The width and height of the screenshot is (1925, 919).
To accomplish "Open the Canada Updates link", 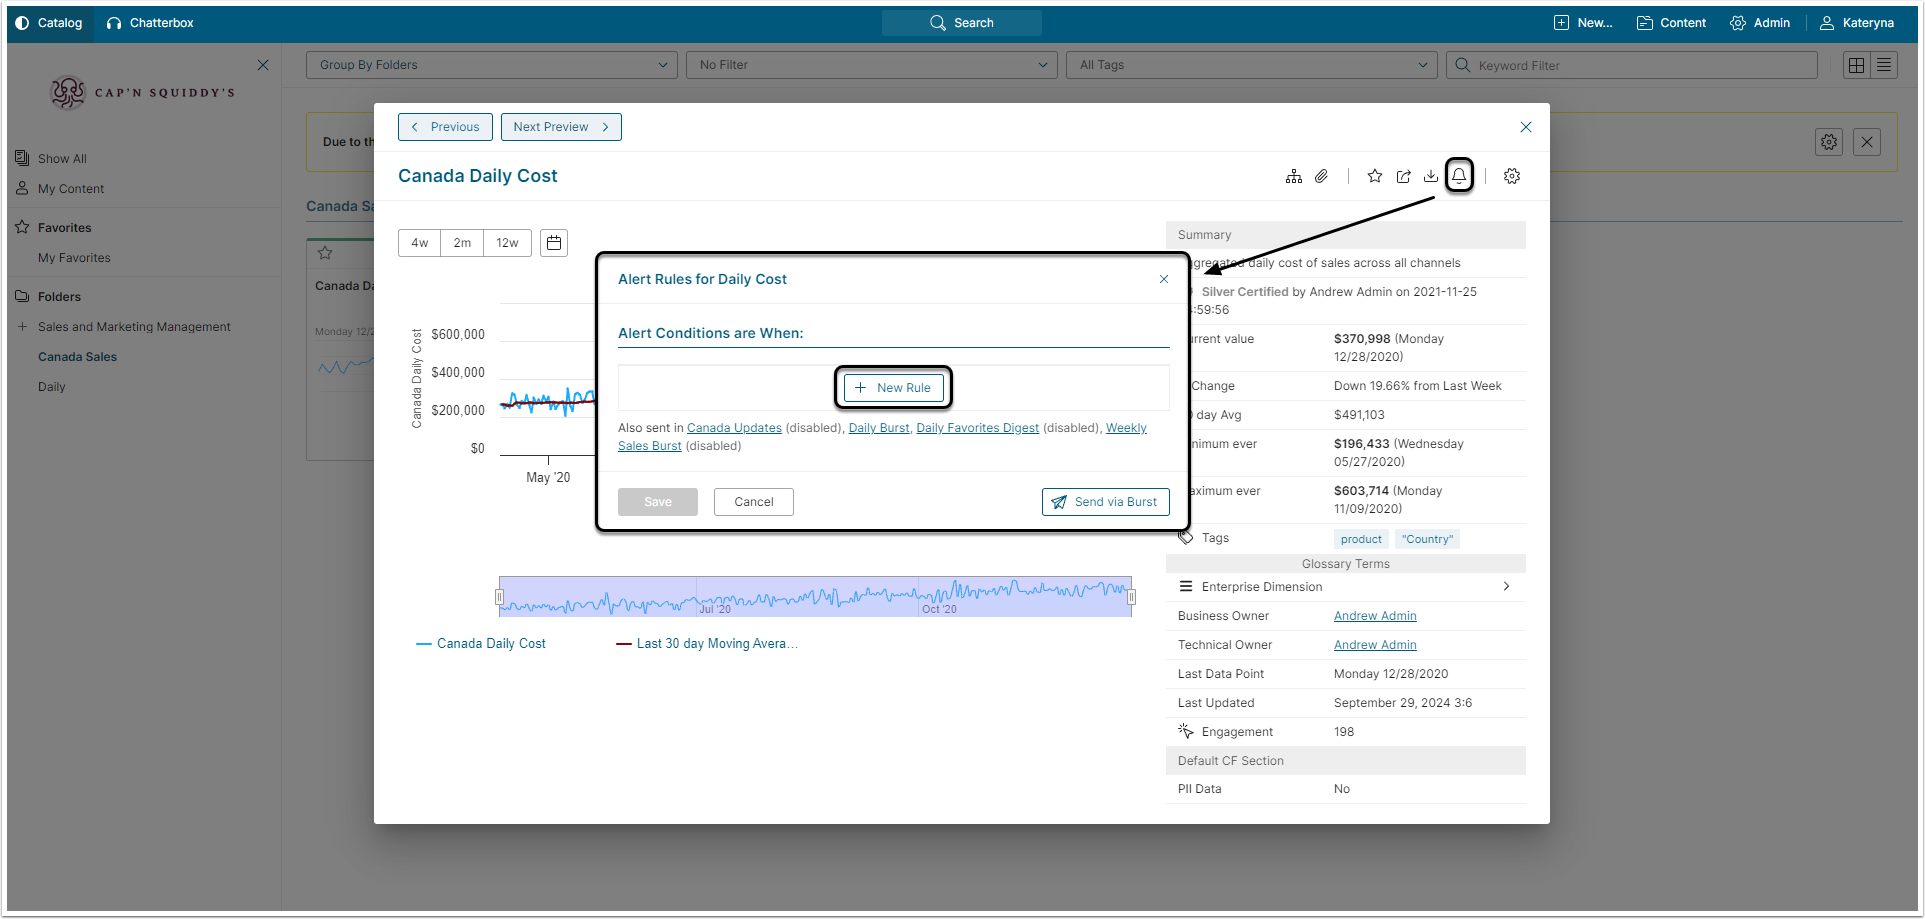I will point(734,428).
